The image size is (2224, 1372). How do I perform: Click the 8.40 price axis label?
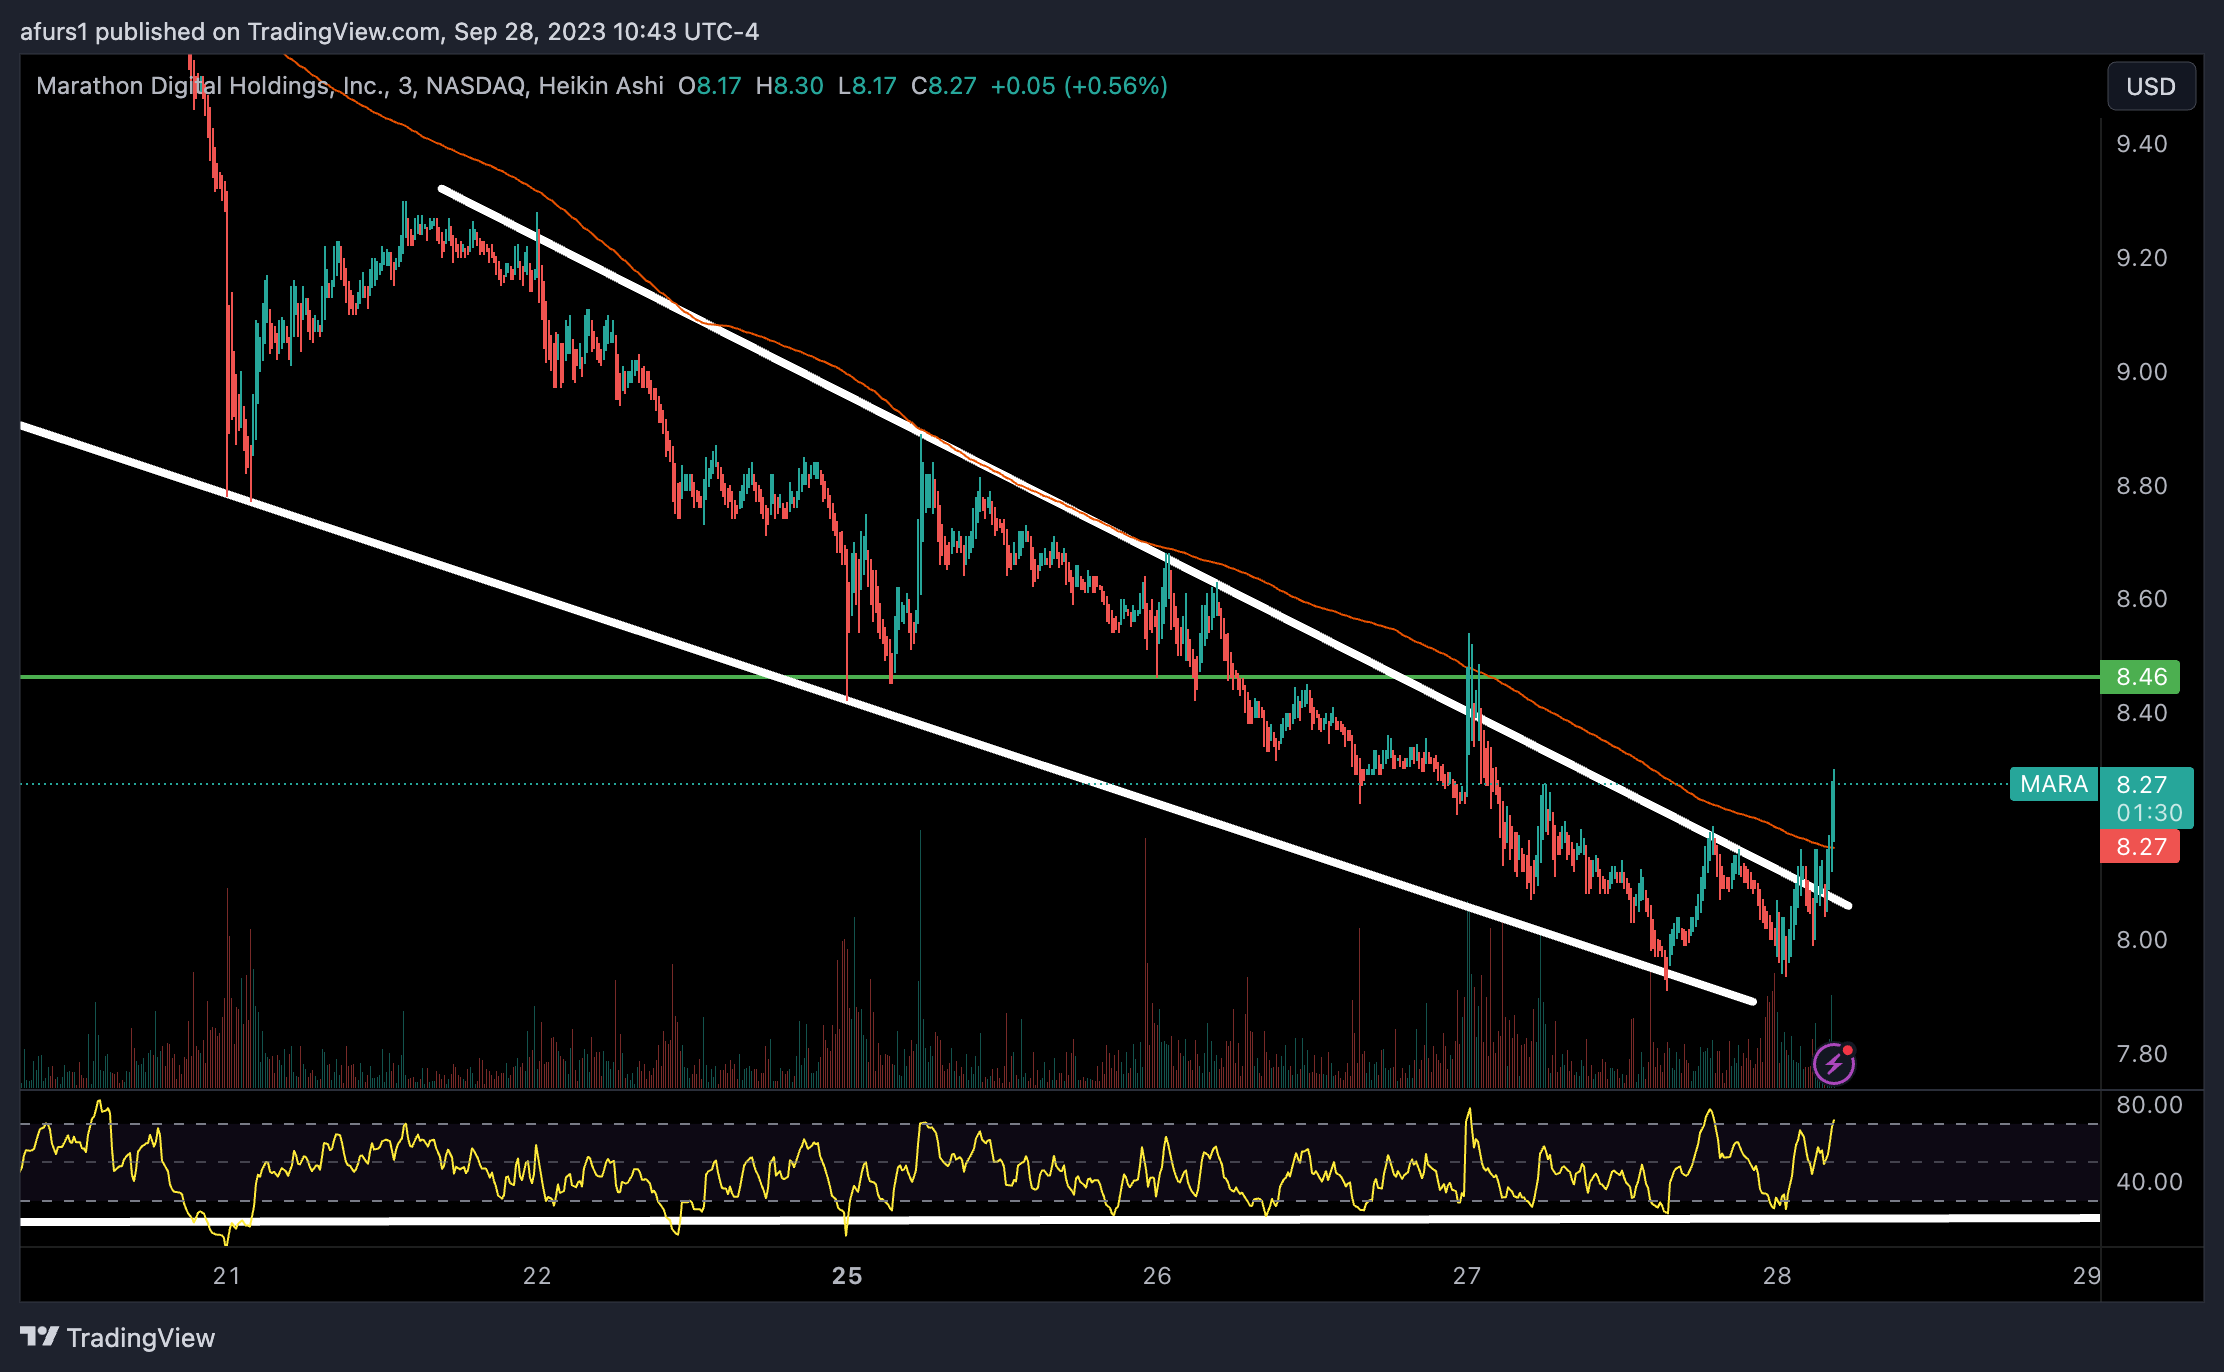click(x=2142, y=713)
